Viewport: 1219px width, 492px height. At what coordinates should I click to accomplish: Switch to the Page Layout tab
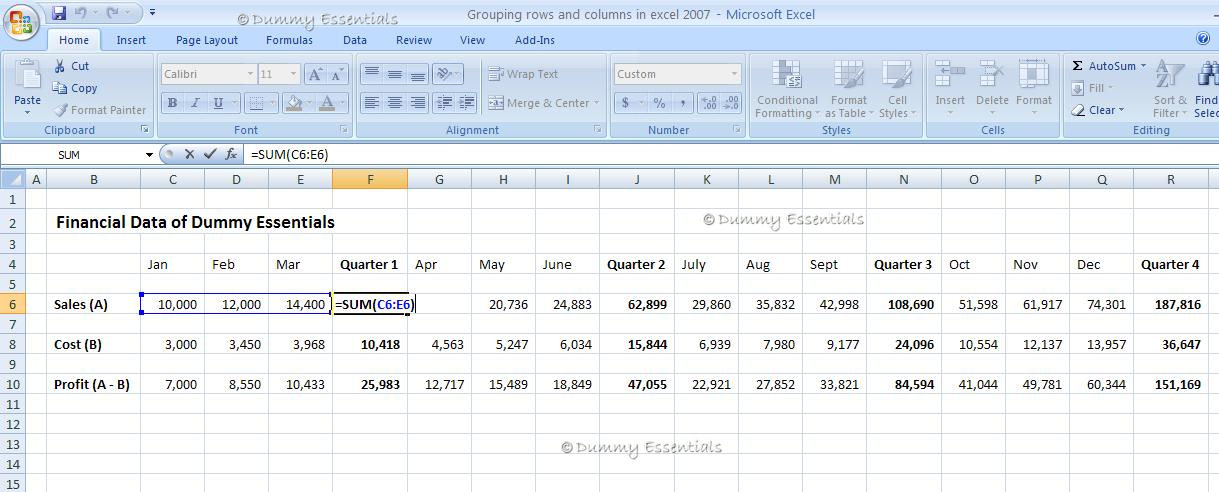tap(207, 40)
